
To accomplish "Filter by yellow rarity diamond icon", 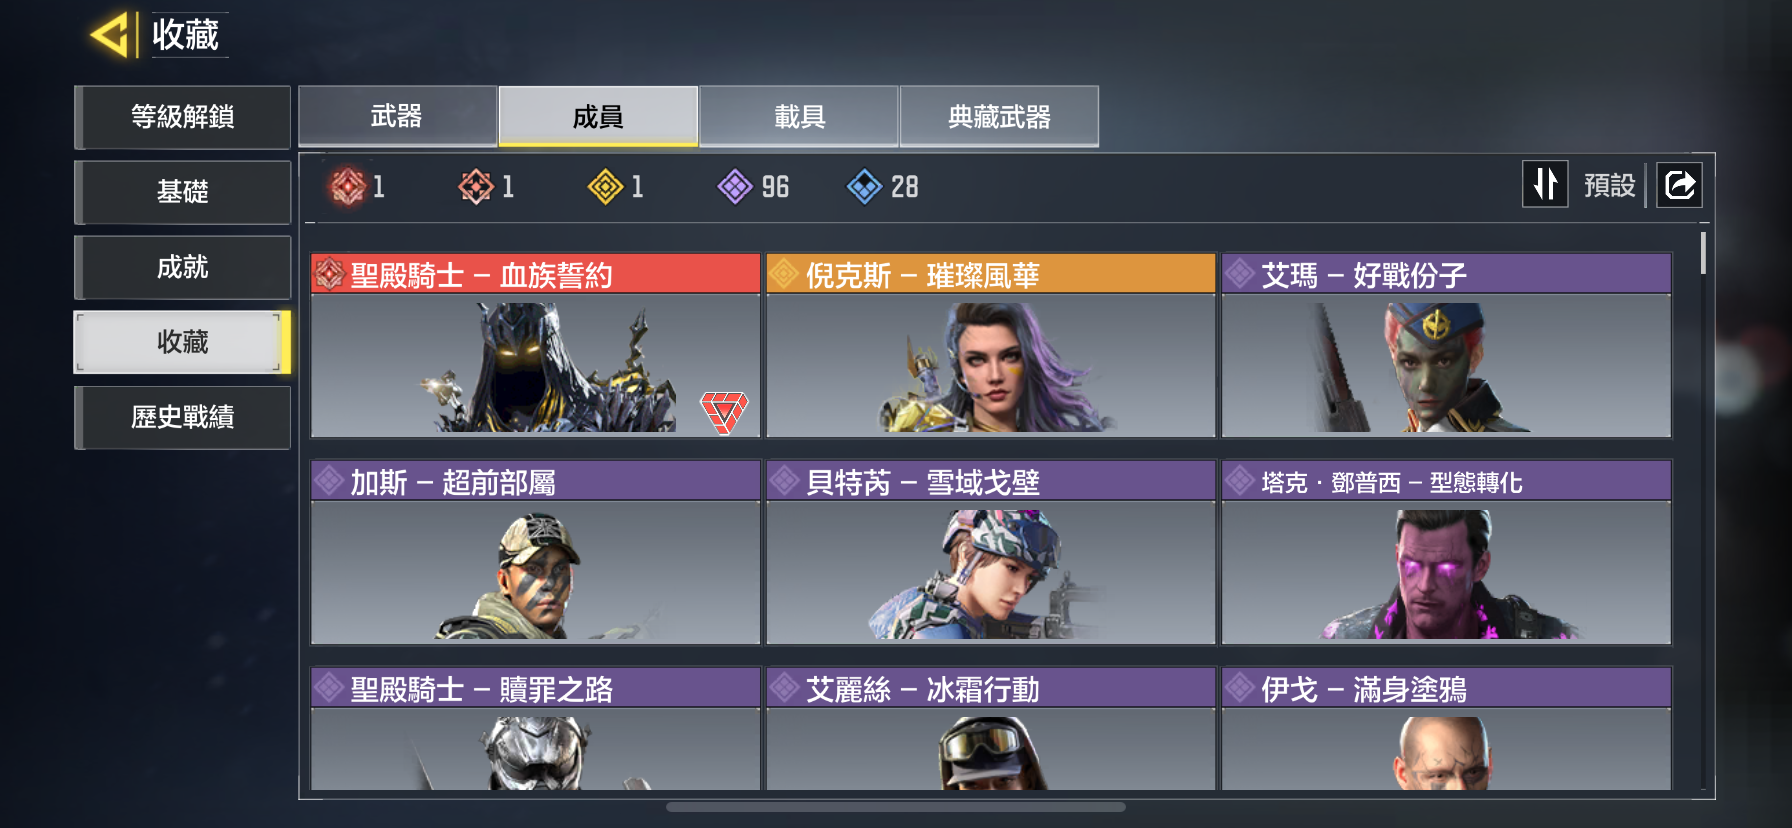I will [x=605, y=186].
